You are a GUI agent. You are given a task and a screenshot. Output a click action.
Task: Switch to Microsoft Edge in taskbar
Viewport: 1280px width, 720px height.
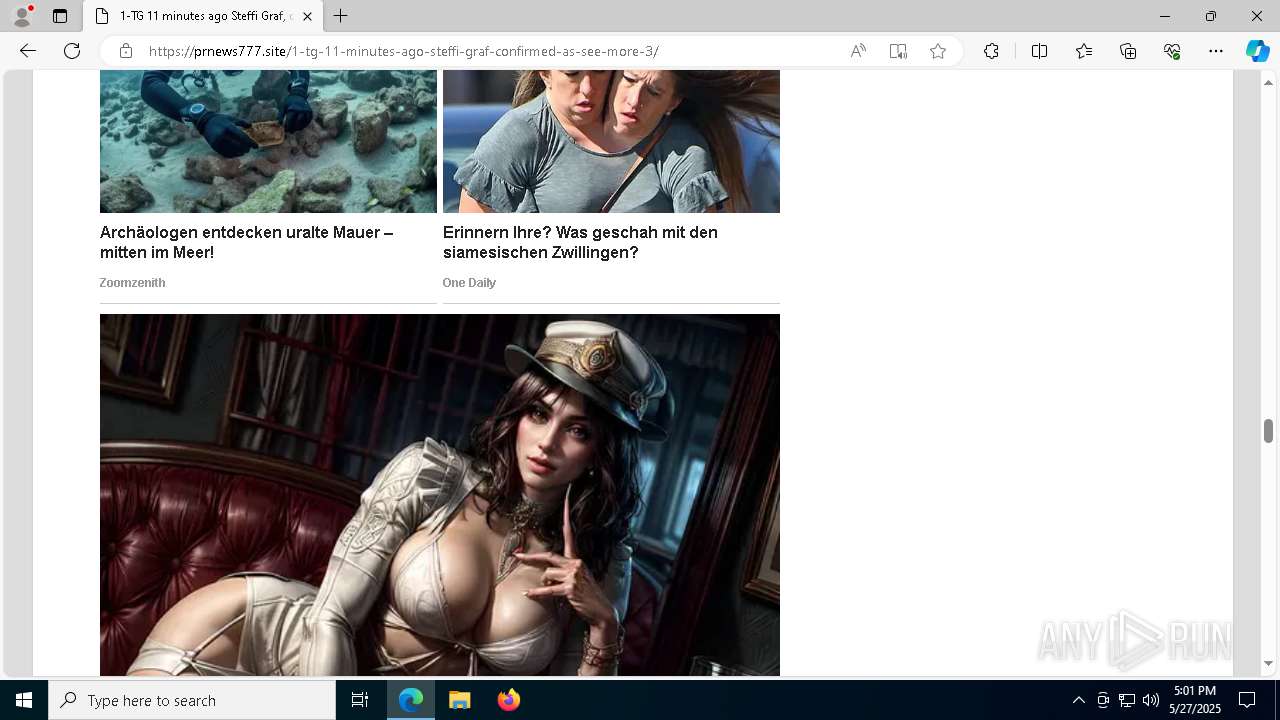pyautogui.click(x=411, y=700)
